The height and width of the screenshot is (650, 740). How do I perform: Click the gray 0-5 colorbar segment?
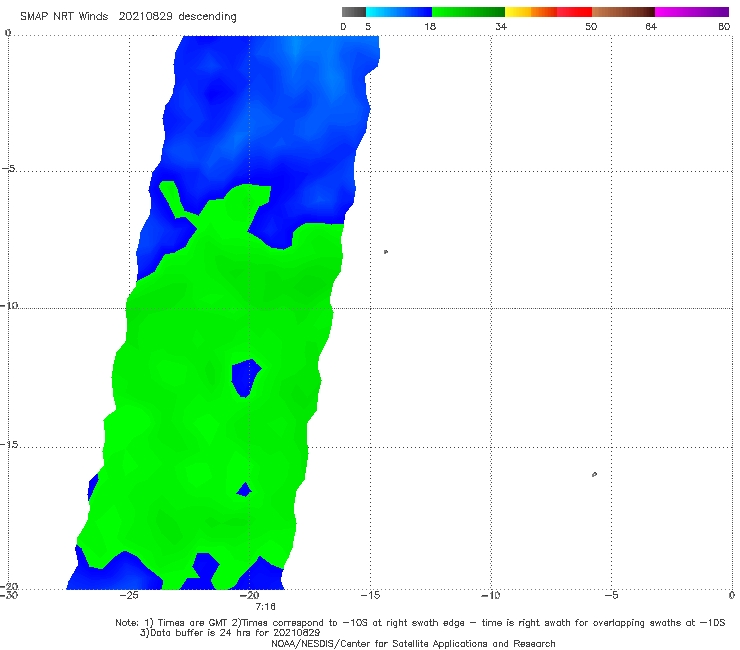pos(353,12)
